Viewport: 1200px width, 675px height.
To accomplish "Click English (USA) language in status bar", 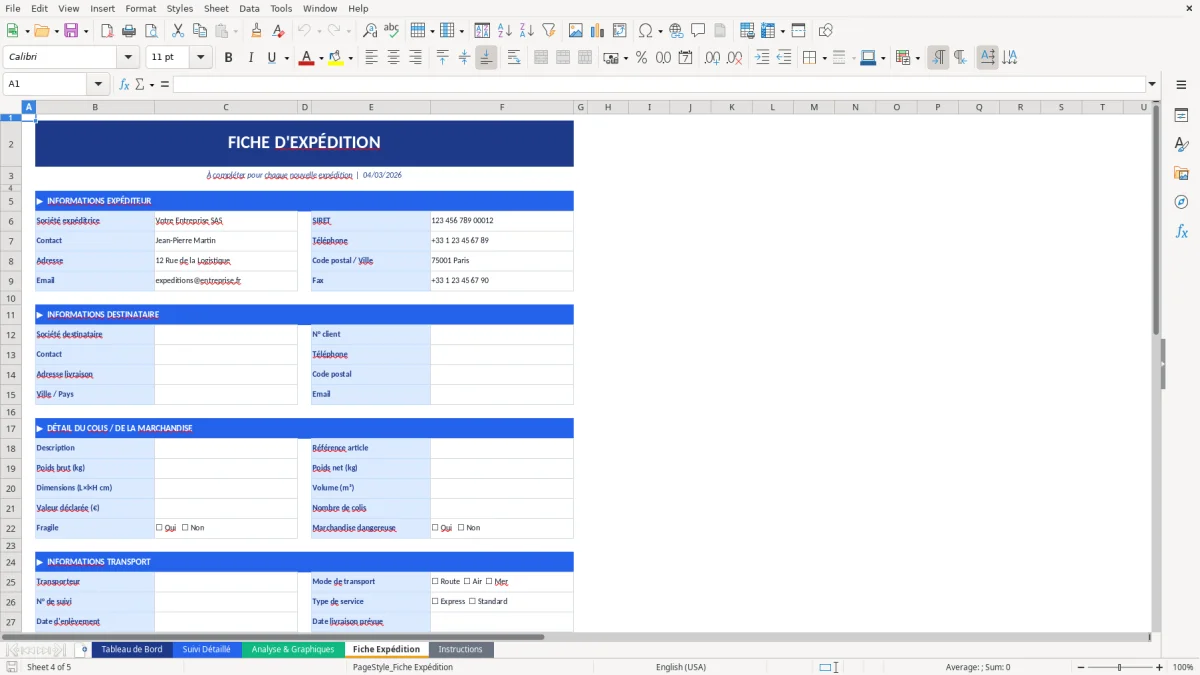I will [x=681, y=667].
